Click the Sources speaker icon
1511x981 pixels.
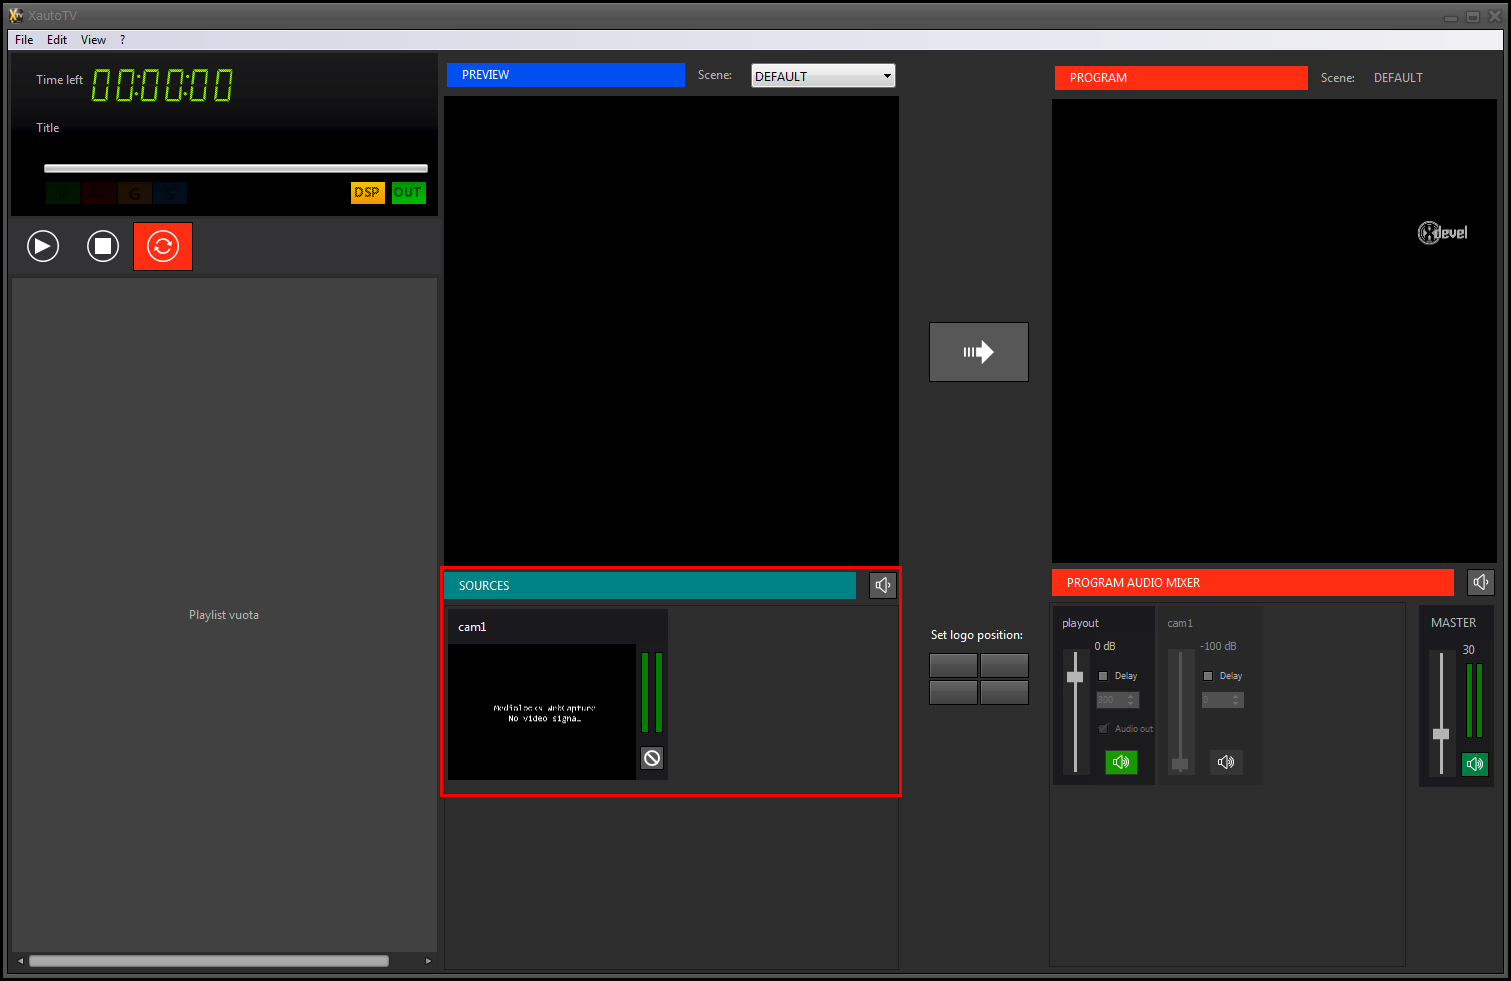[x=883, y=585]
